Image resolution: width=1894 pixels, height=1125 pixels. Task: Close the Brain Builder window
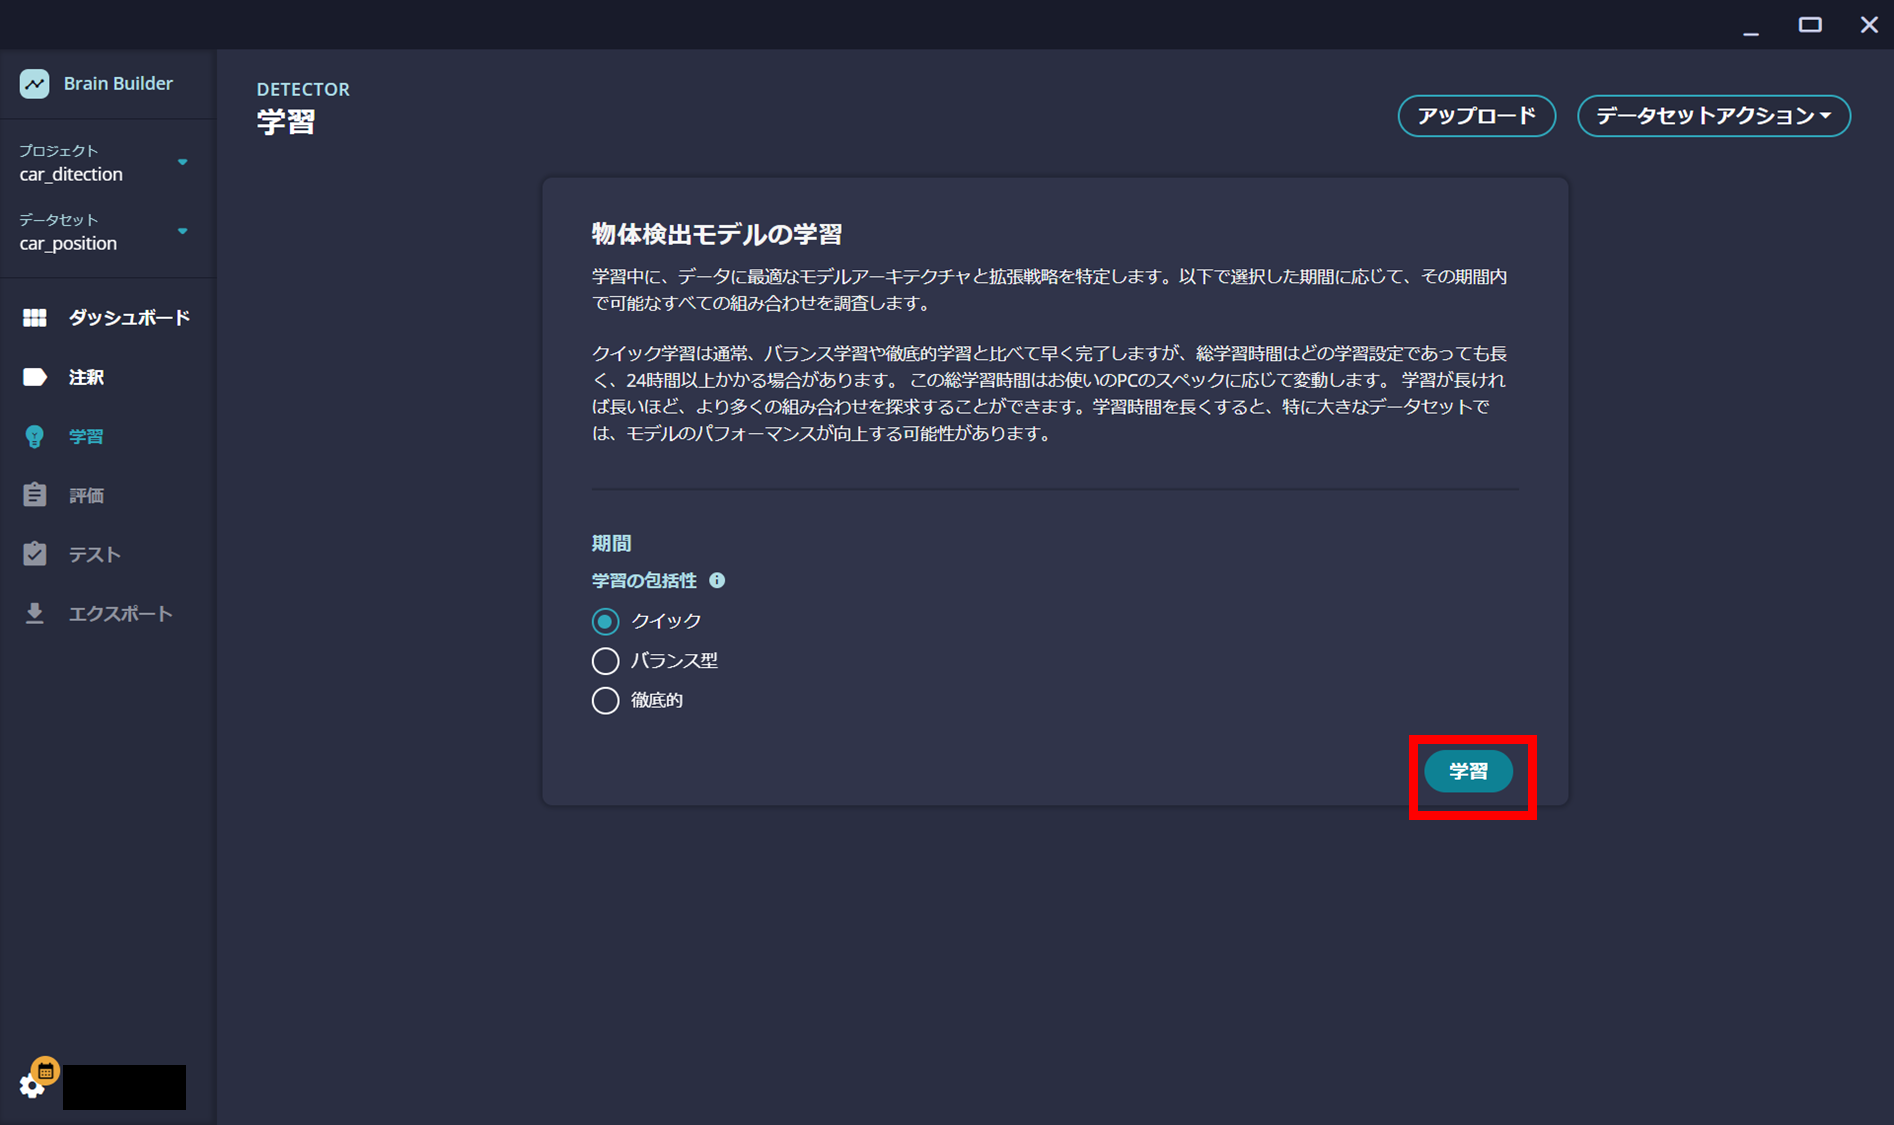tap(1869, 25)
